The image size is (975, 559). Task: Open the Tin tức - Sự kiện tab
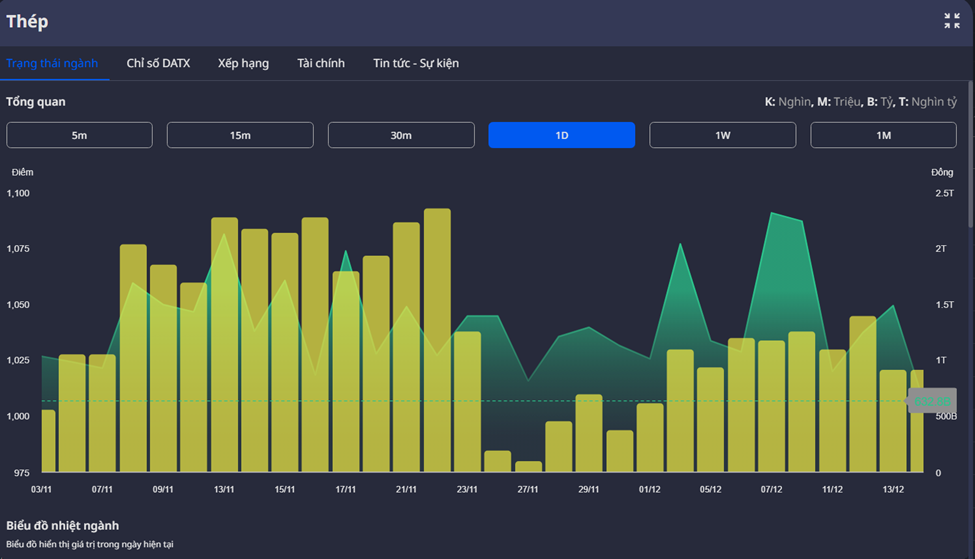[416, 63]
